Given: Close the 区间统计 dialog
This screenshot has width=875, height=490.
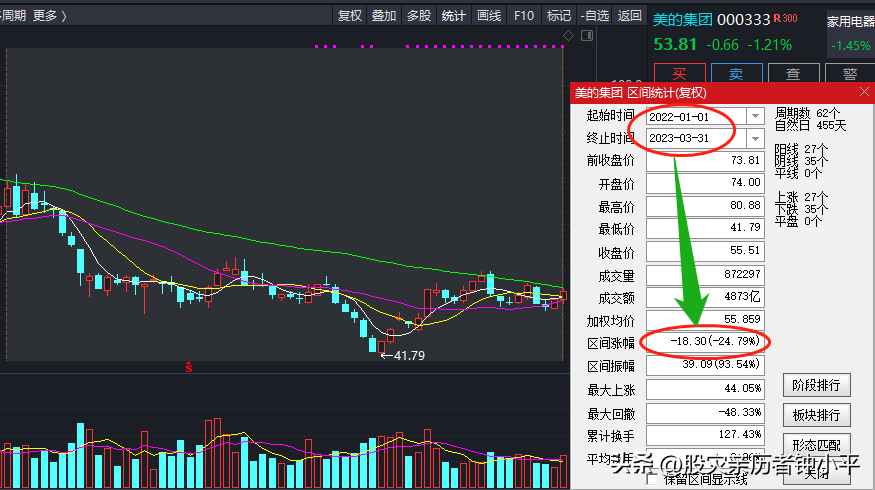Looking at the screenshot, I should click(864, 92).
